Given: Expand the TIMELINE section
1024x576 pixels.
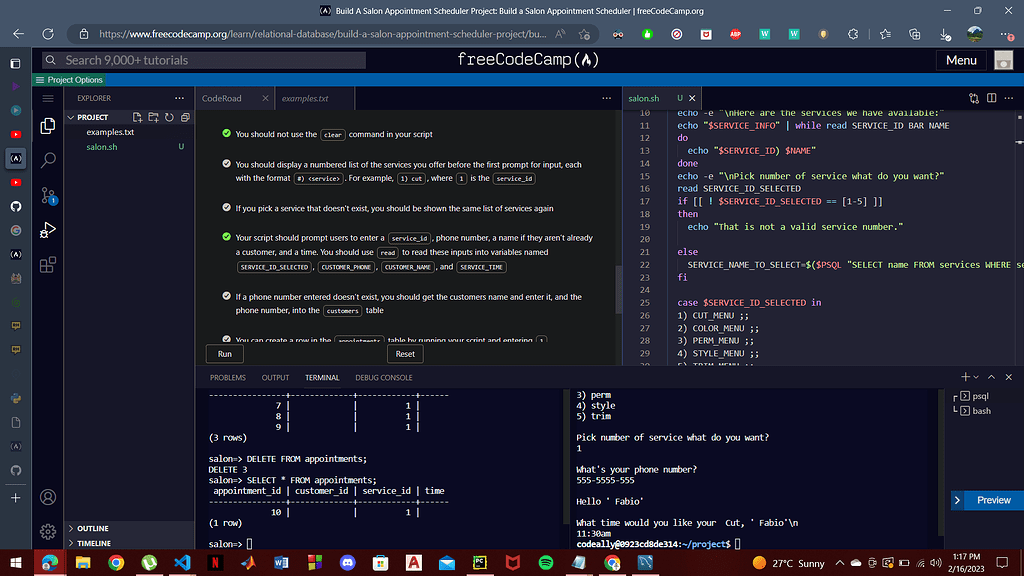Looking at the screenshot, I should (x=93, y=543).
